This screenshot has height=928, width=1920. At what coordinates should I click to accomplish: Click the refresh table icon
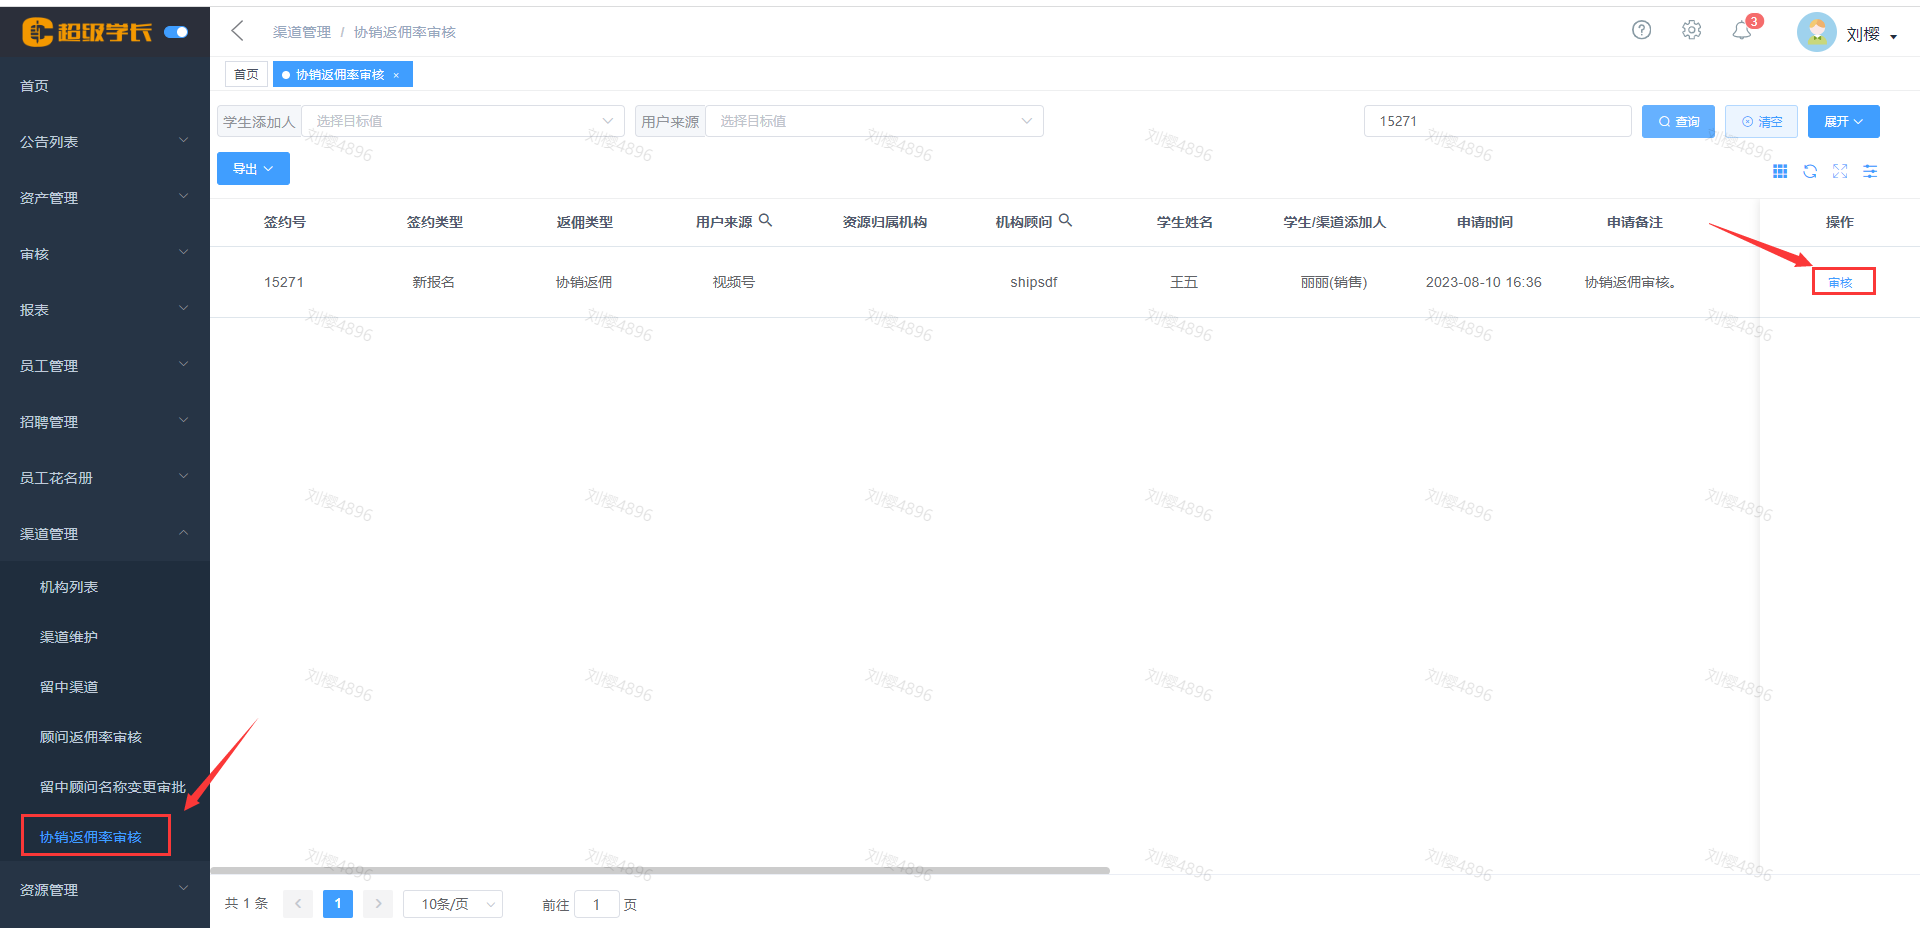pos(1810,172)
